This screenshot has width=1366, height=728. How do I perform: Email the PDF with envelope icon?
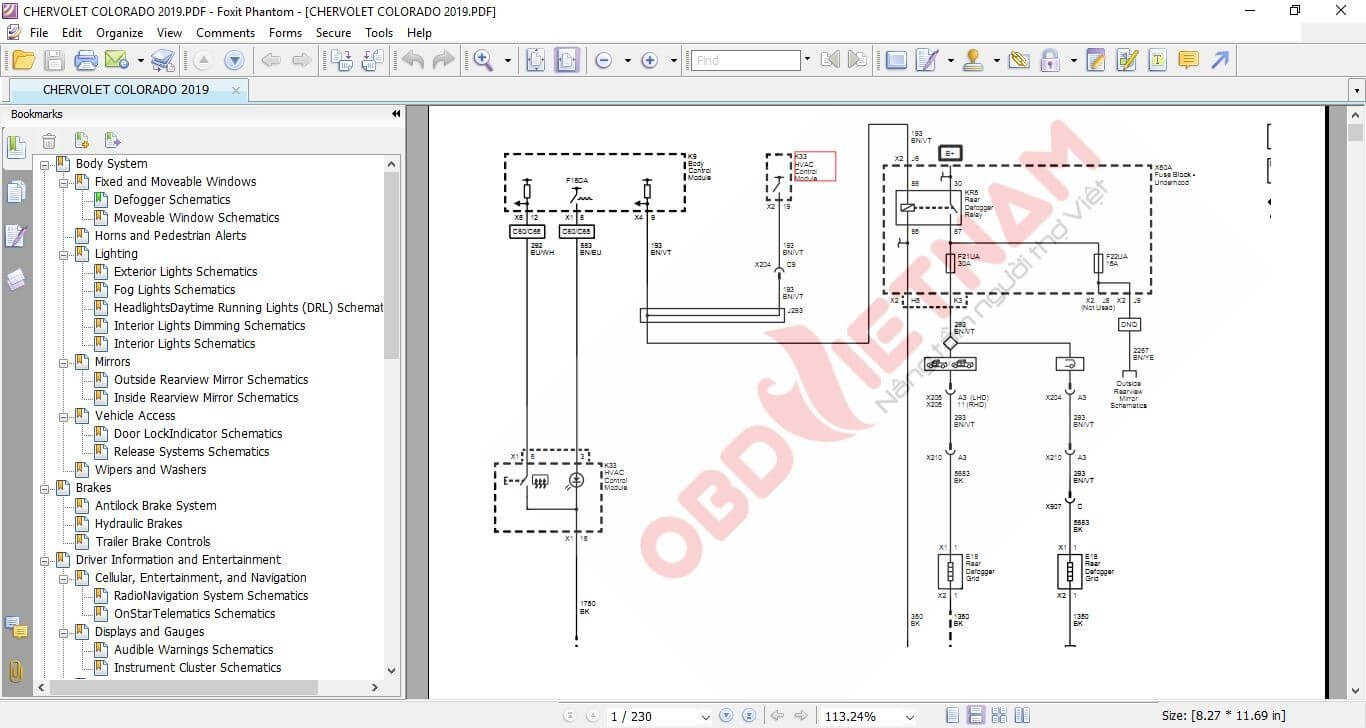click(x=116, y=60)
